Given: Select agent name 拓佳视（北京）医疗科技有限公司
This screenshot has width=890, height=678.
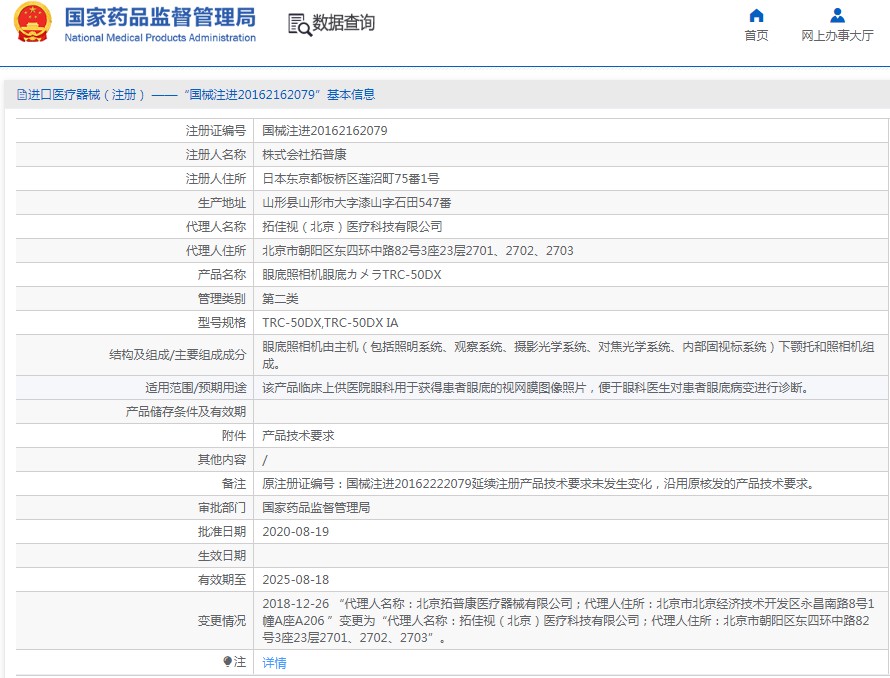Looking at the screenshot, I should point(352,227).
